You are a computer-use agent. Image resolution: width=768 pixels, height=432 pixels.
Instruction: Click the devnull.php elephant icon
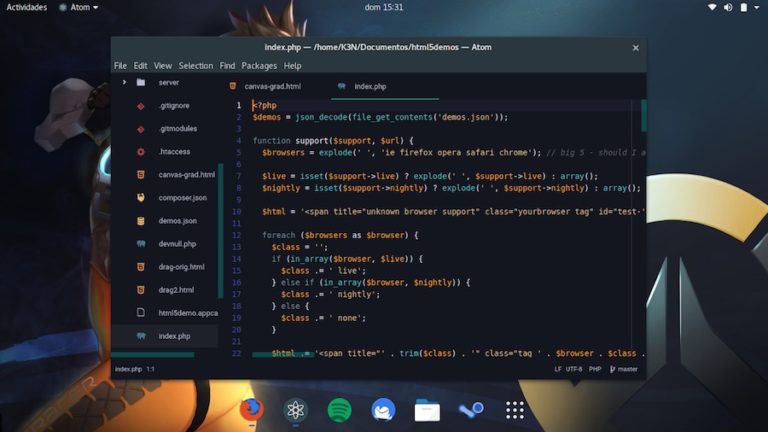(141, 244)
